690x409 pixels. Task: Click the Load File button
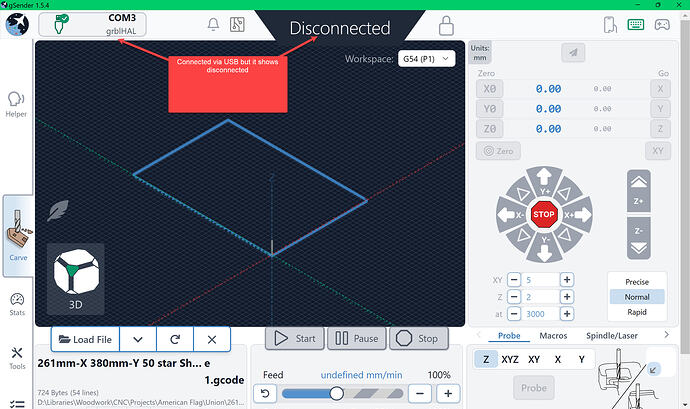coord(85,339)
